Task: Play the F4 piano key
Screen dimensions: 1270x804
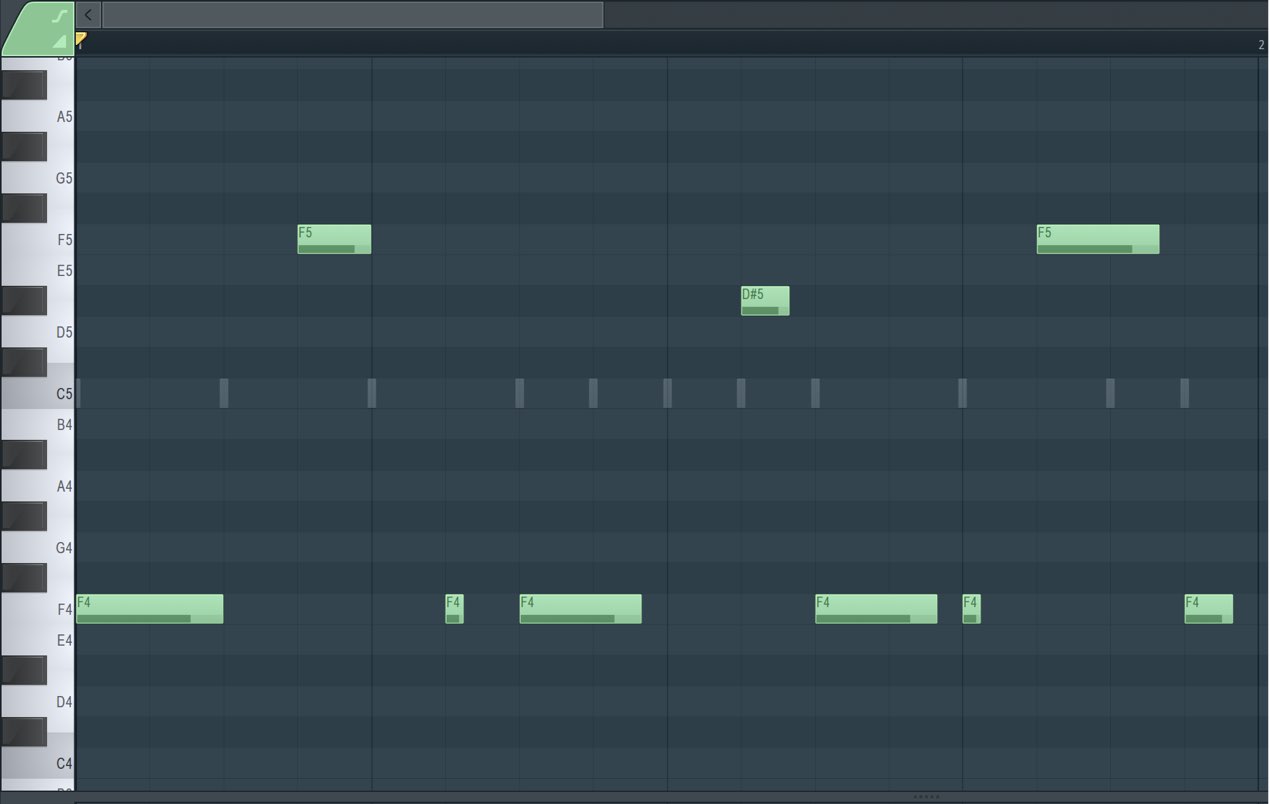Action: click(x=60, y=609)
